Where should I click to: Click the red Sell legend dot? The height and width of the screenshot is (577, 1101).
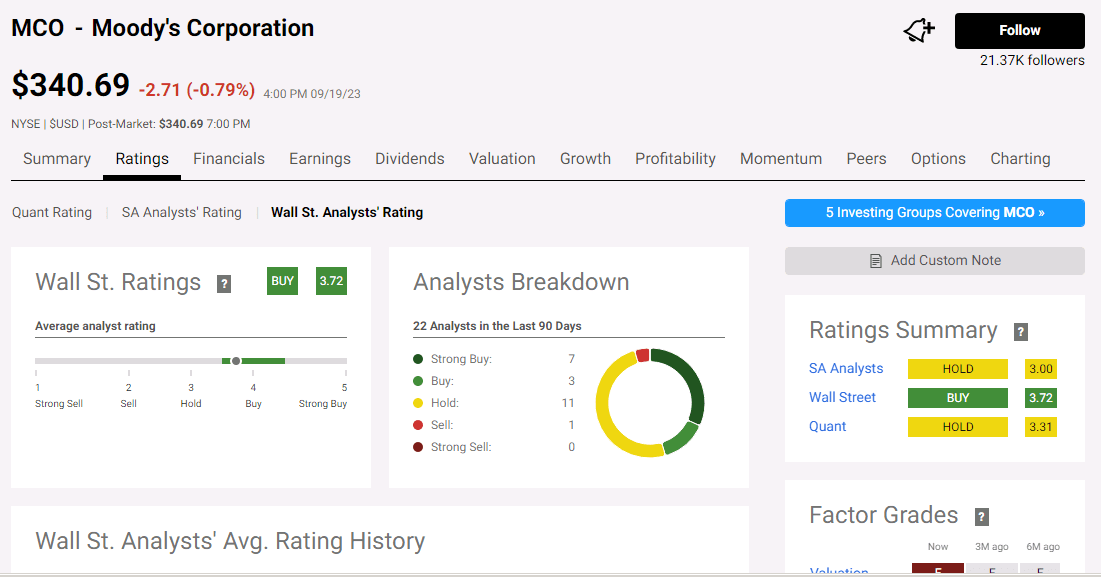tap(418, 425)
